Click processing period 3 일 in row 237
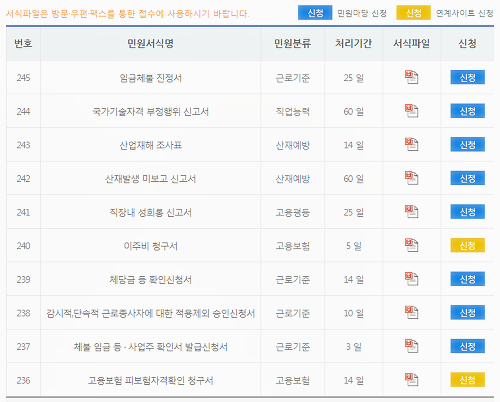 pos(354,347)
